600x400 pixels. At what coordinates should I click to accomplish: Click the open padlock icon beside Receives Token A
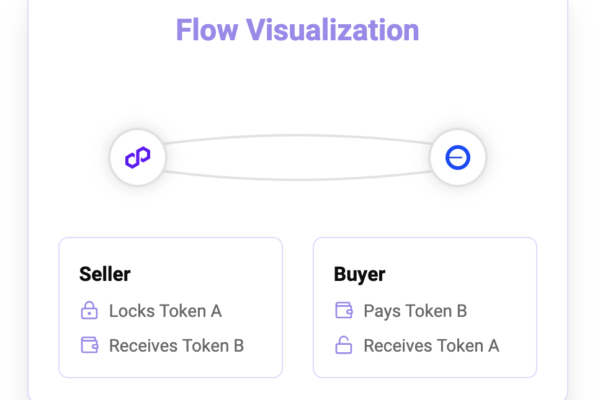pyautogui.click(x=344, y=345)
